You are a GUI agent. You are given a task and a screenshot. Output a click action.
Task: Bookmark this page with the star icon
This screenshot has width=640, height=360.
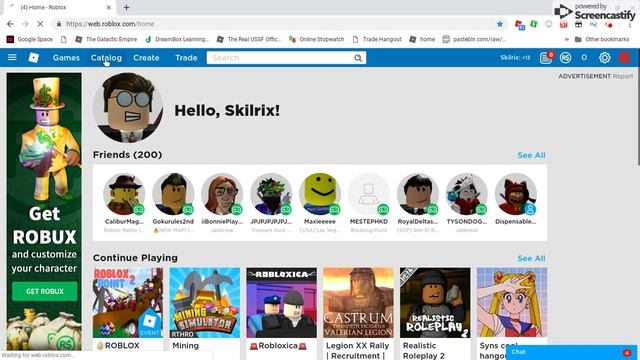point(500,24)
